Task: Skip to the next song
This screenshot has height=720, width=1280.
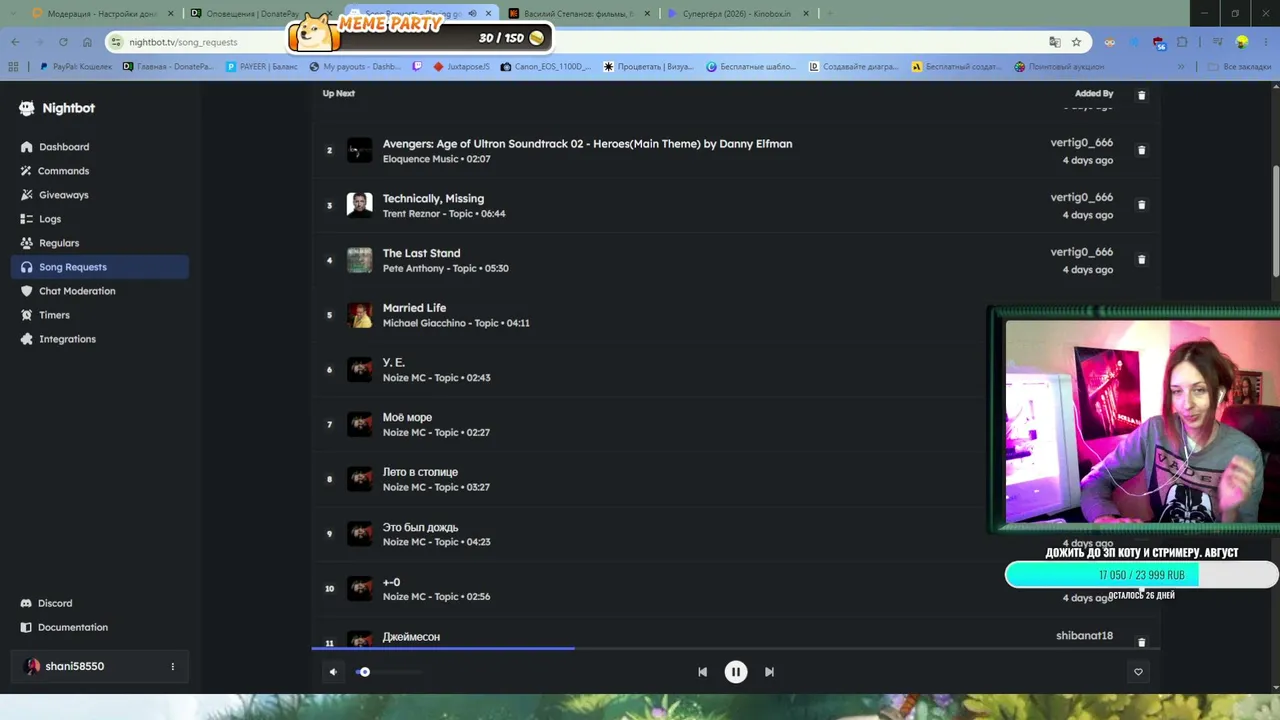Action: click(769, 672)
